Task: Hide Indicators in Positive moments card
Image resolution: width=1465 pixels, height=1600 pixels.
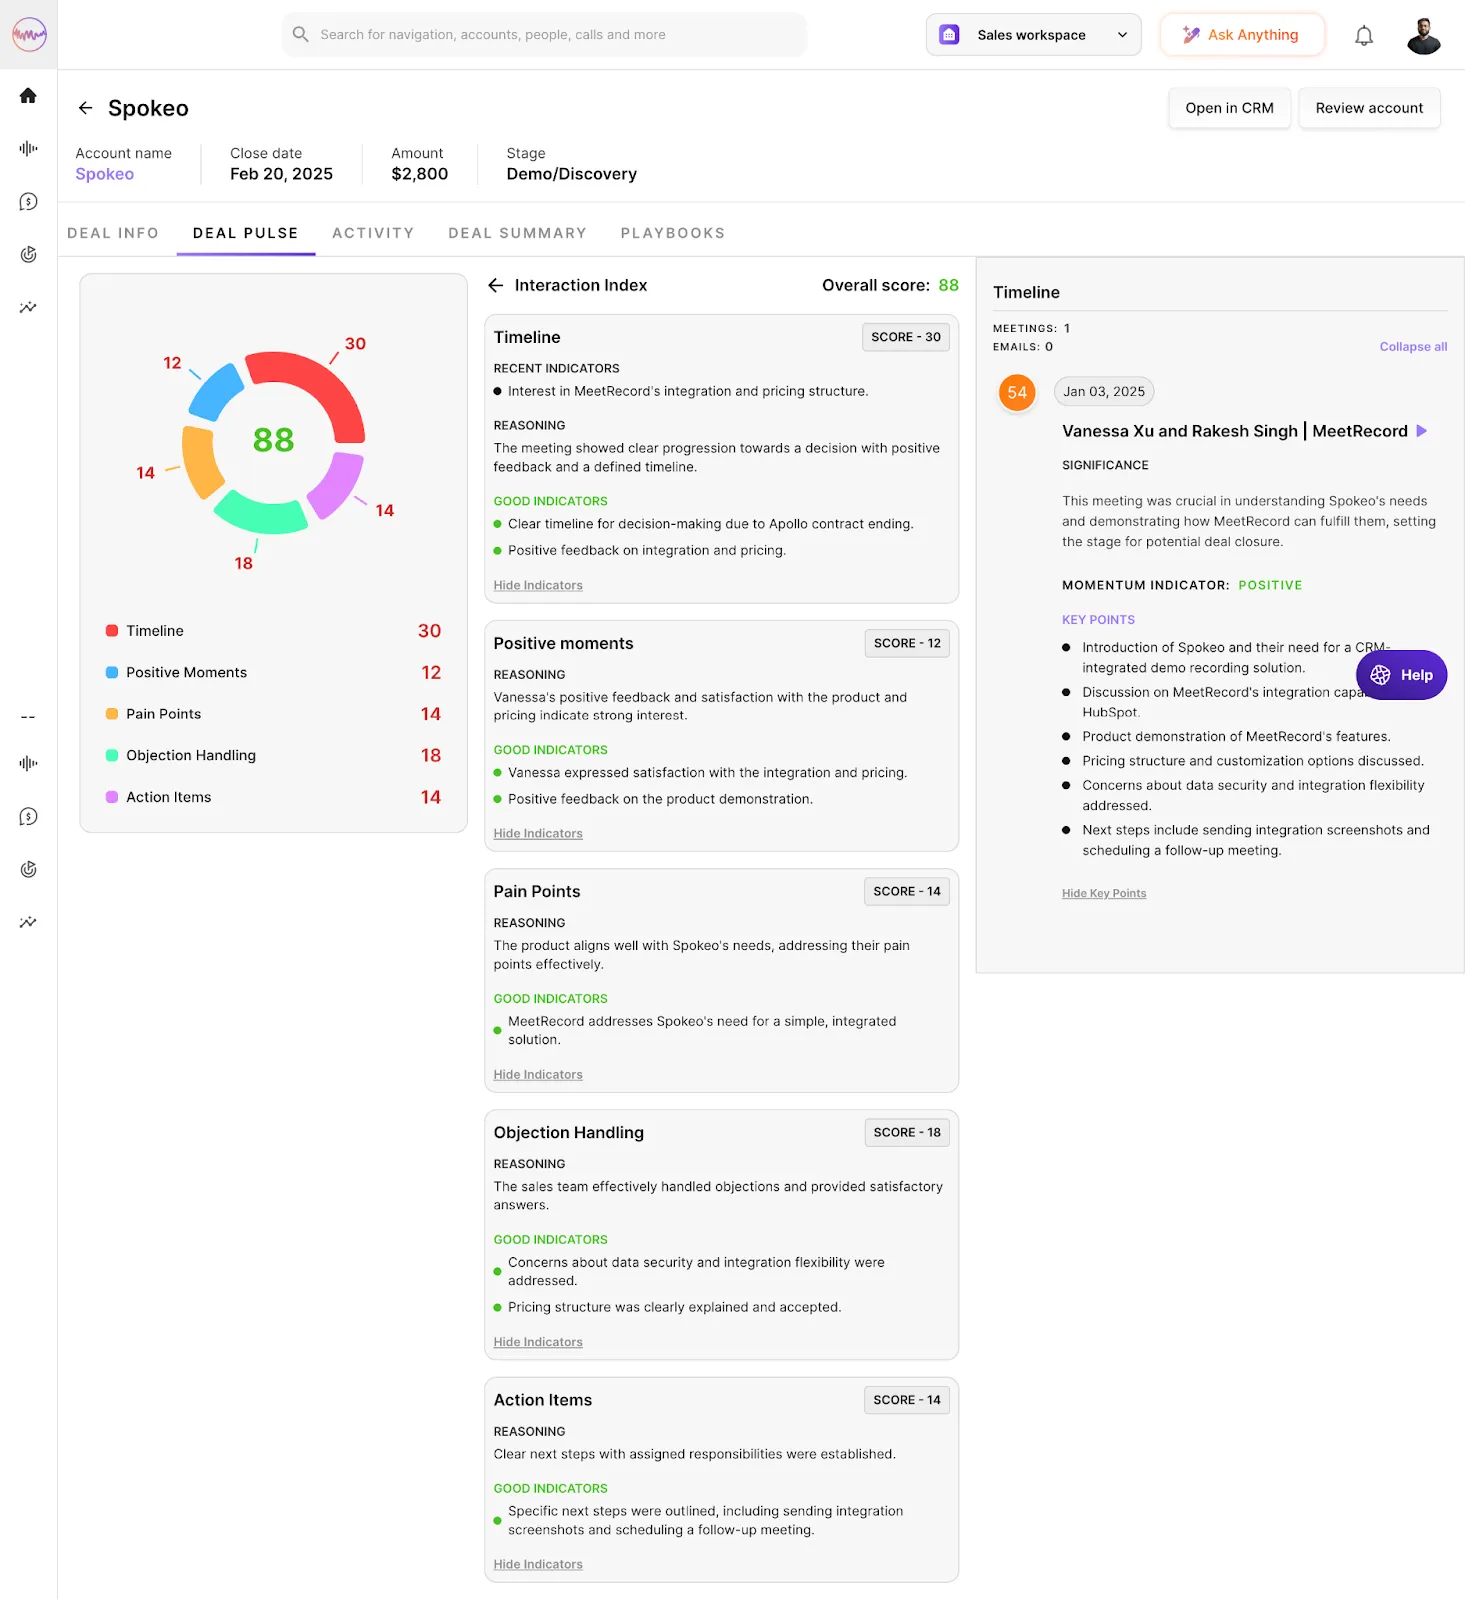Action: (538, 833)
